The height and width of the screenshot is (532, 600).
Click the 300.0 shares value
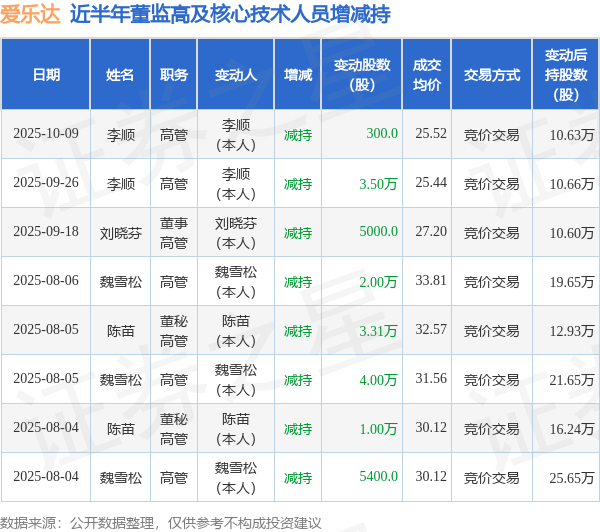click(382, 134)
